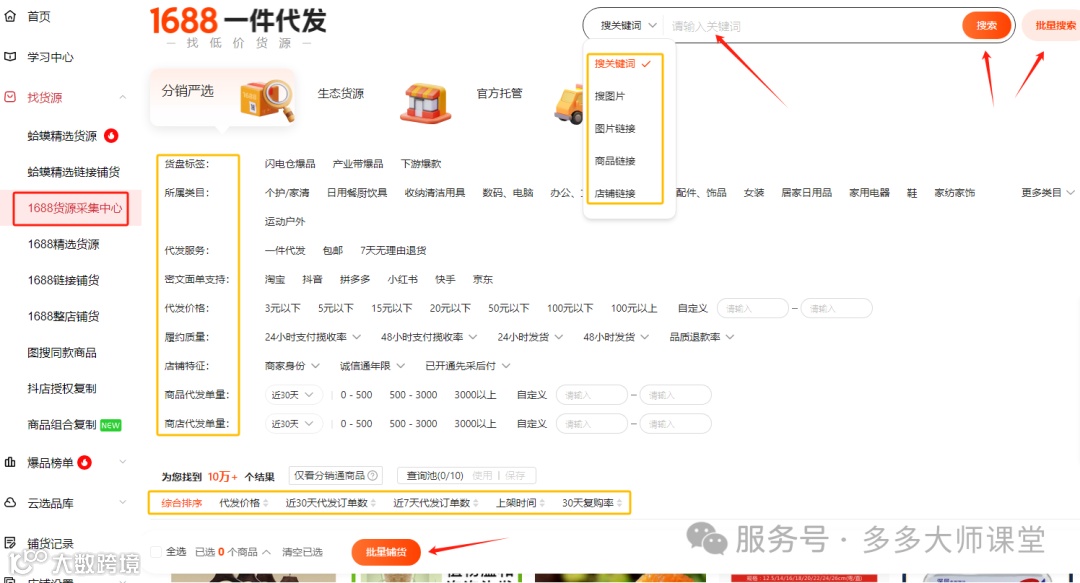Open 近30天 dropdown in 商品代发单量 row
This screenshot has height=583, width=1080.
(x=292, y=395)
